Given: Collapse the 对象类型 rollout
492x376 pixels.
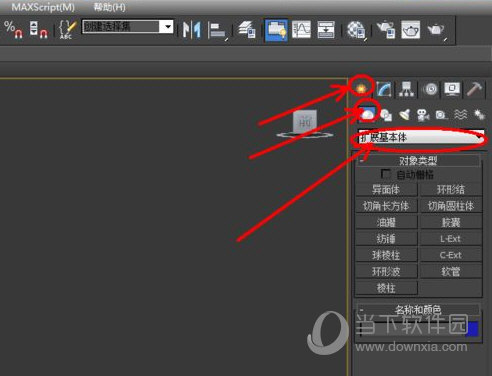Looking at the screenshot, I should 419,161.
